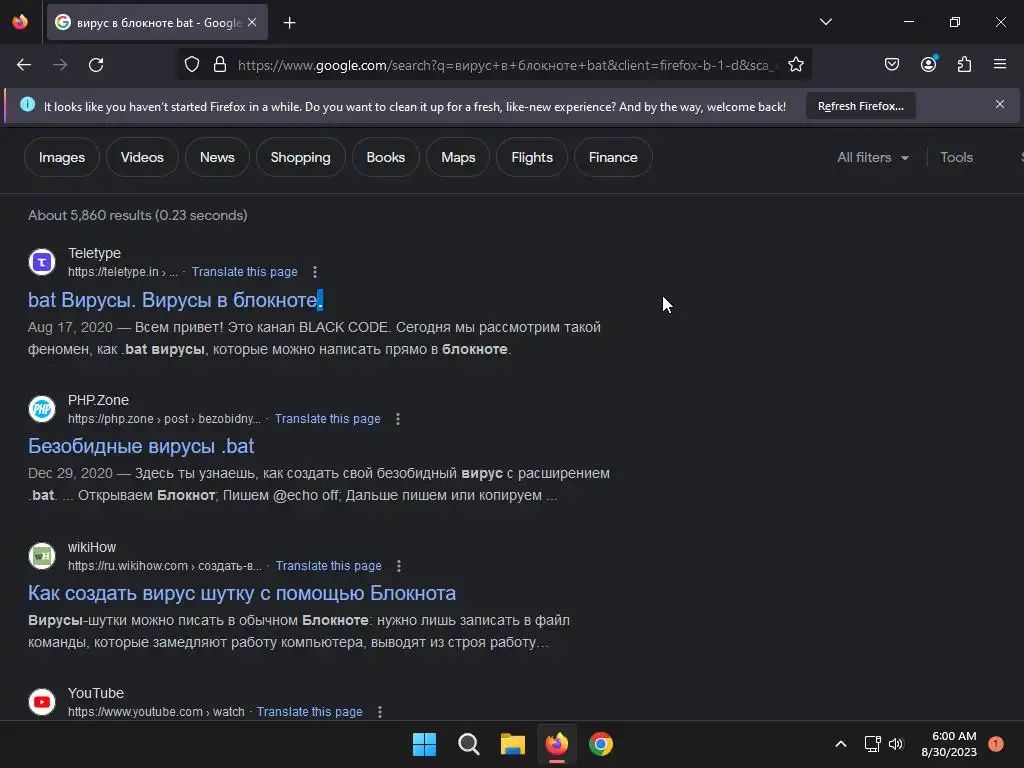Viewport: 1024px width, 768px height.
Task: Open File Explorer from taskbar
Action: click(513, 744)
